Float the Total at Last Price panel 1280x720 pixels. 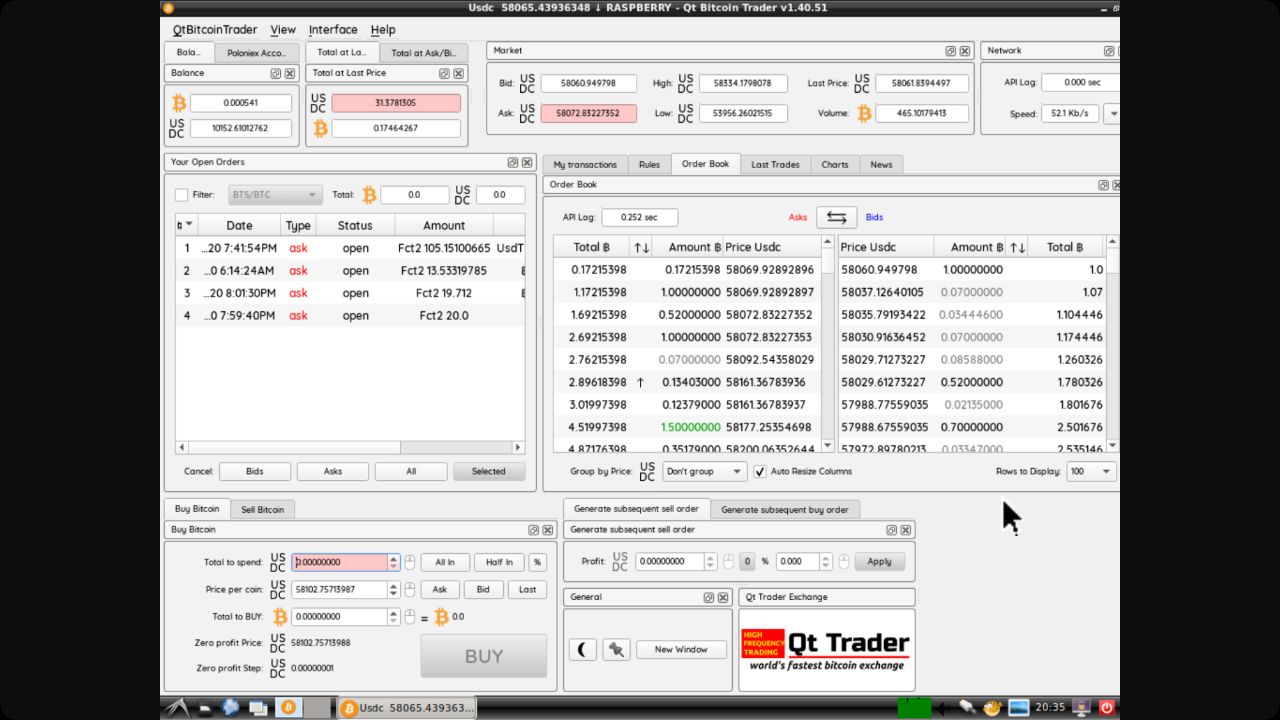coord(445,73)
